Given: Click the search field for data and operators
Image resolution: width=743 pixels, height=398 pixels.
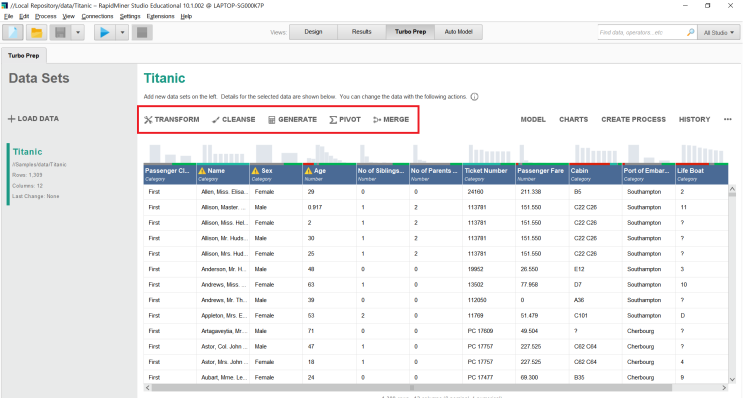Looking at the screenshot, I should [642, 33].
